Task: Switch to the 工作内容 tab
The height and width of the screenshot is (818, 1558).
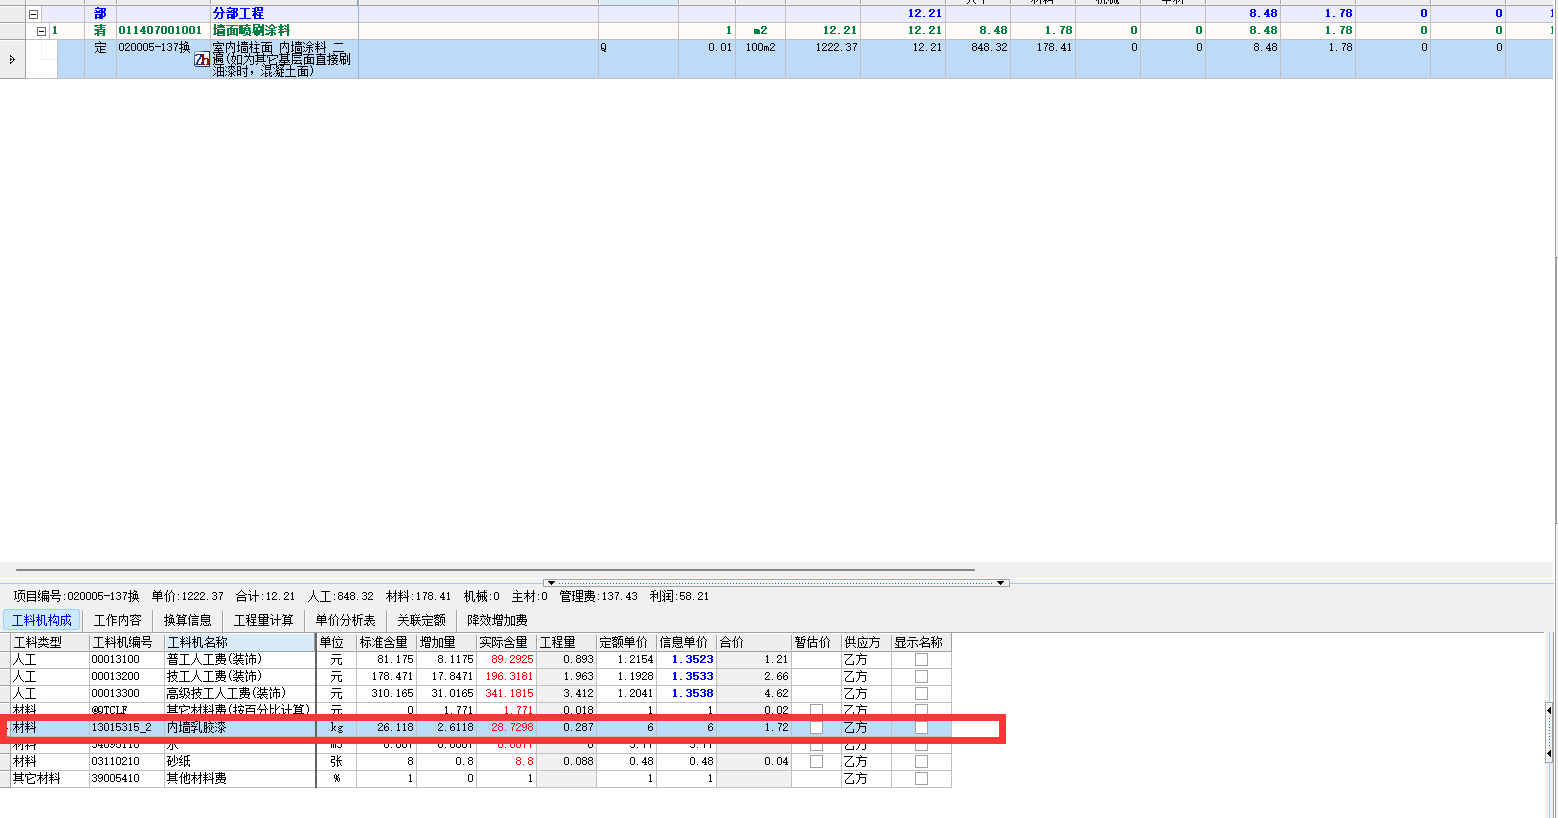Action: 118,620
